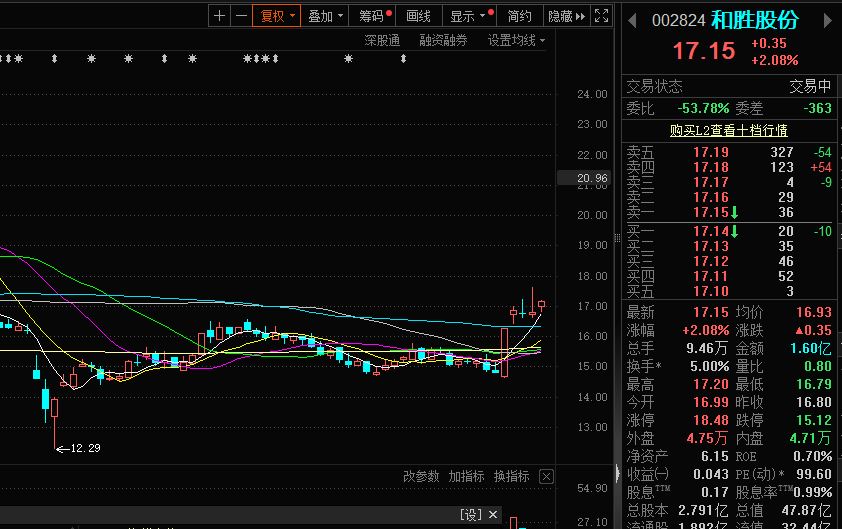Screen dimensions: 842x529
Task: Click stock code 002824
Action: click(x=678, y=20)
